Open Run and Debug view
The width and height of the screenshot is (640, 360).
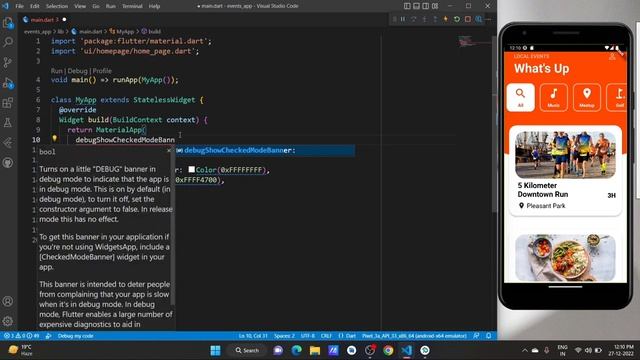(8, 83)
